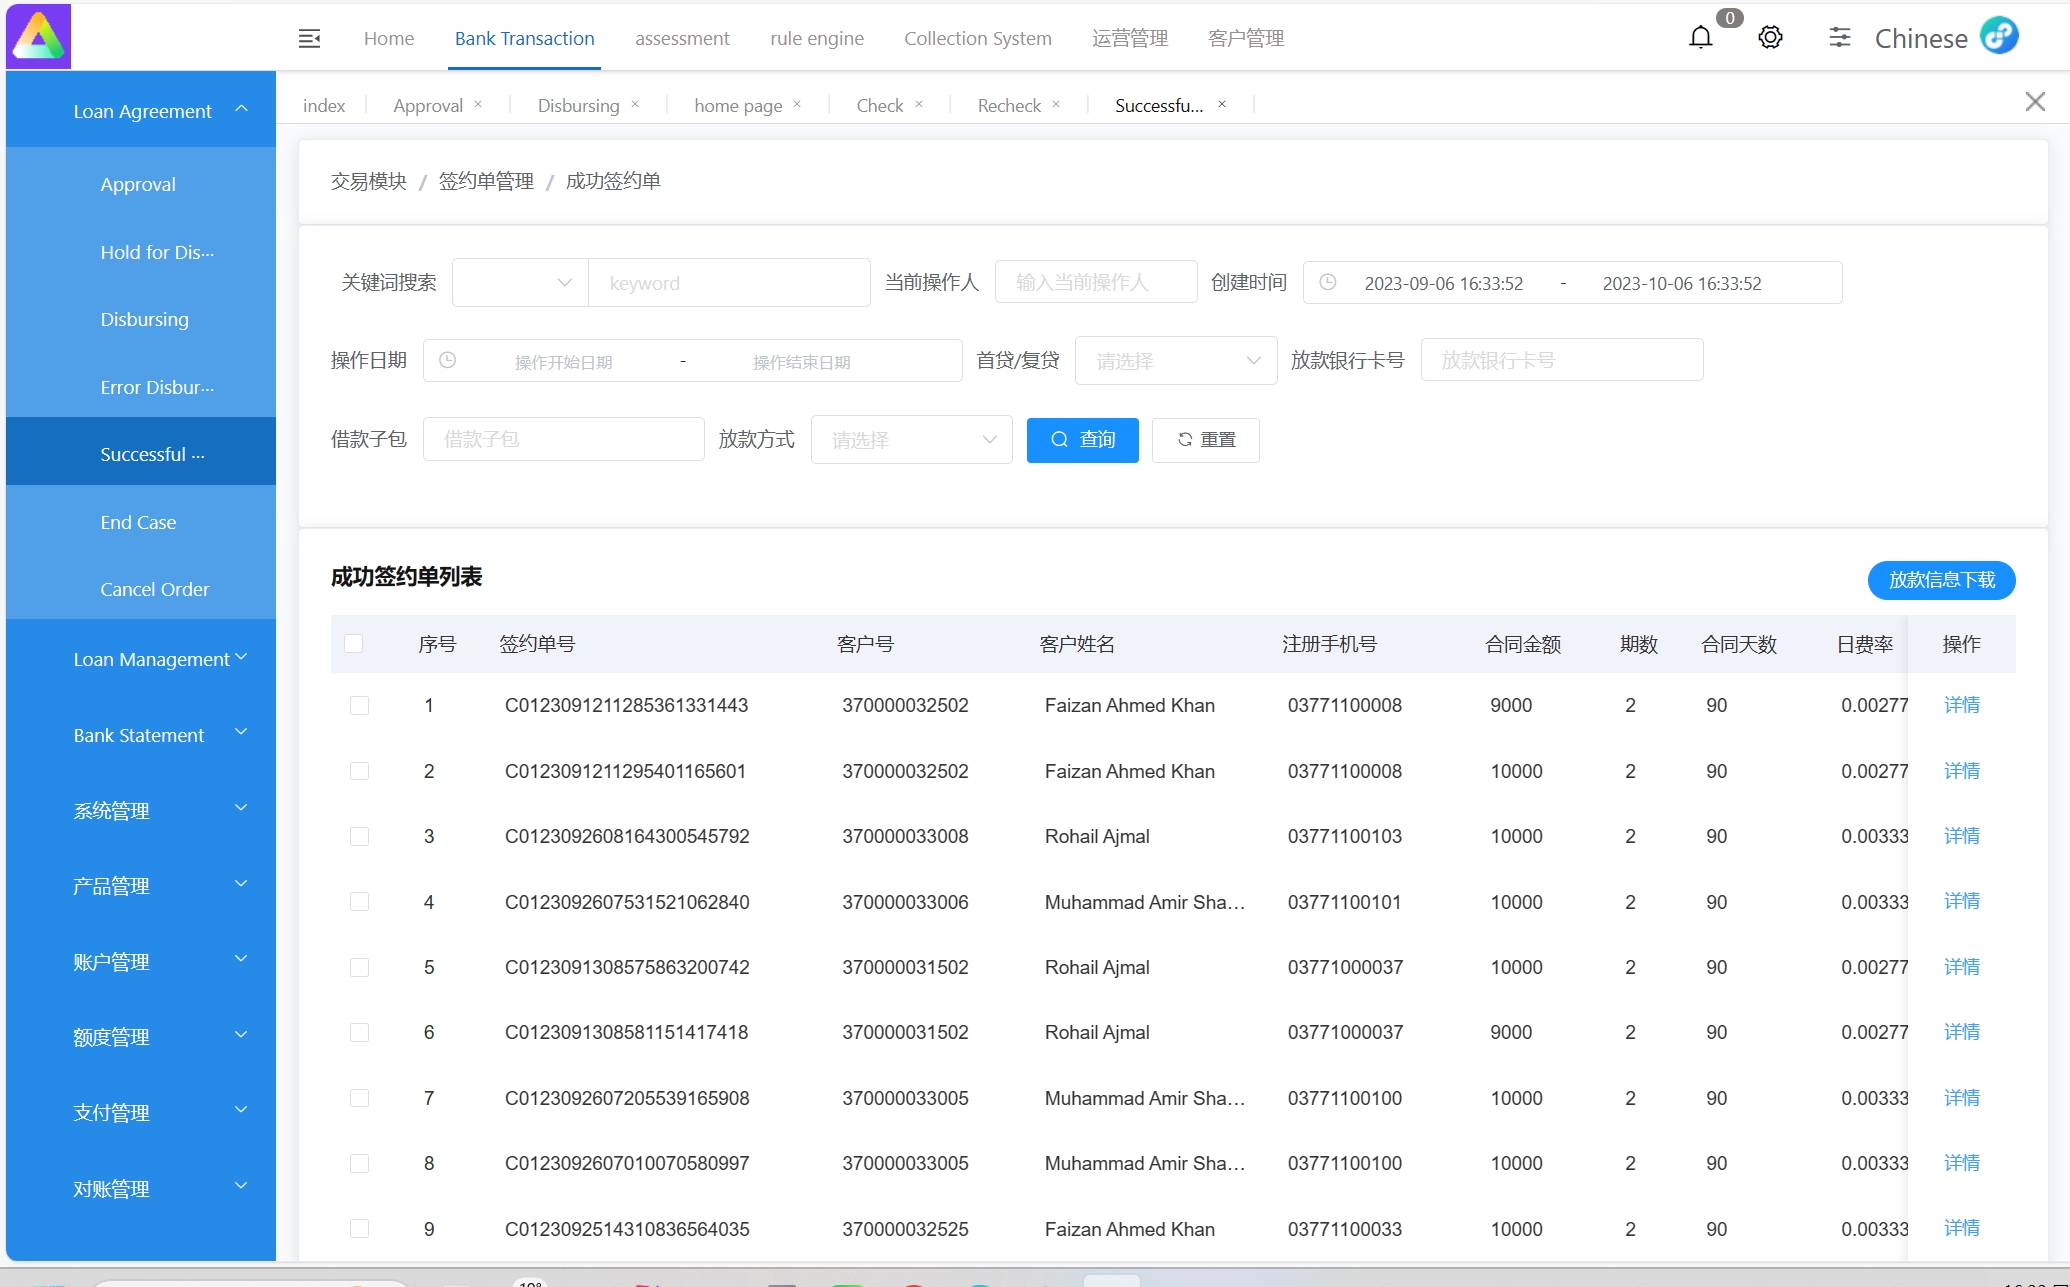Open the notification bell
This screenshot has height=1287, width=2070.
coord(1700,38)
